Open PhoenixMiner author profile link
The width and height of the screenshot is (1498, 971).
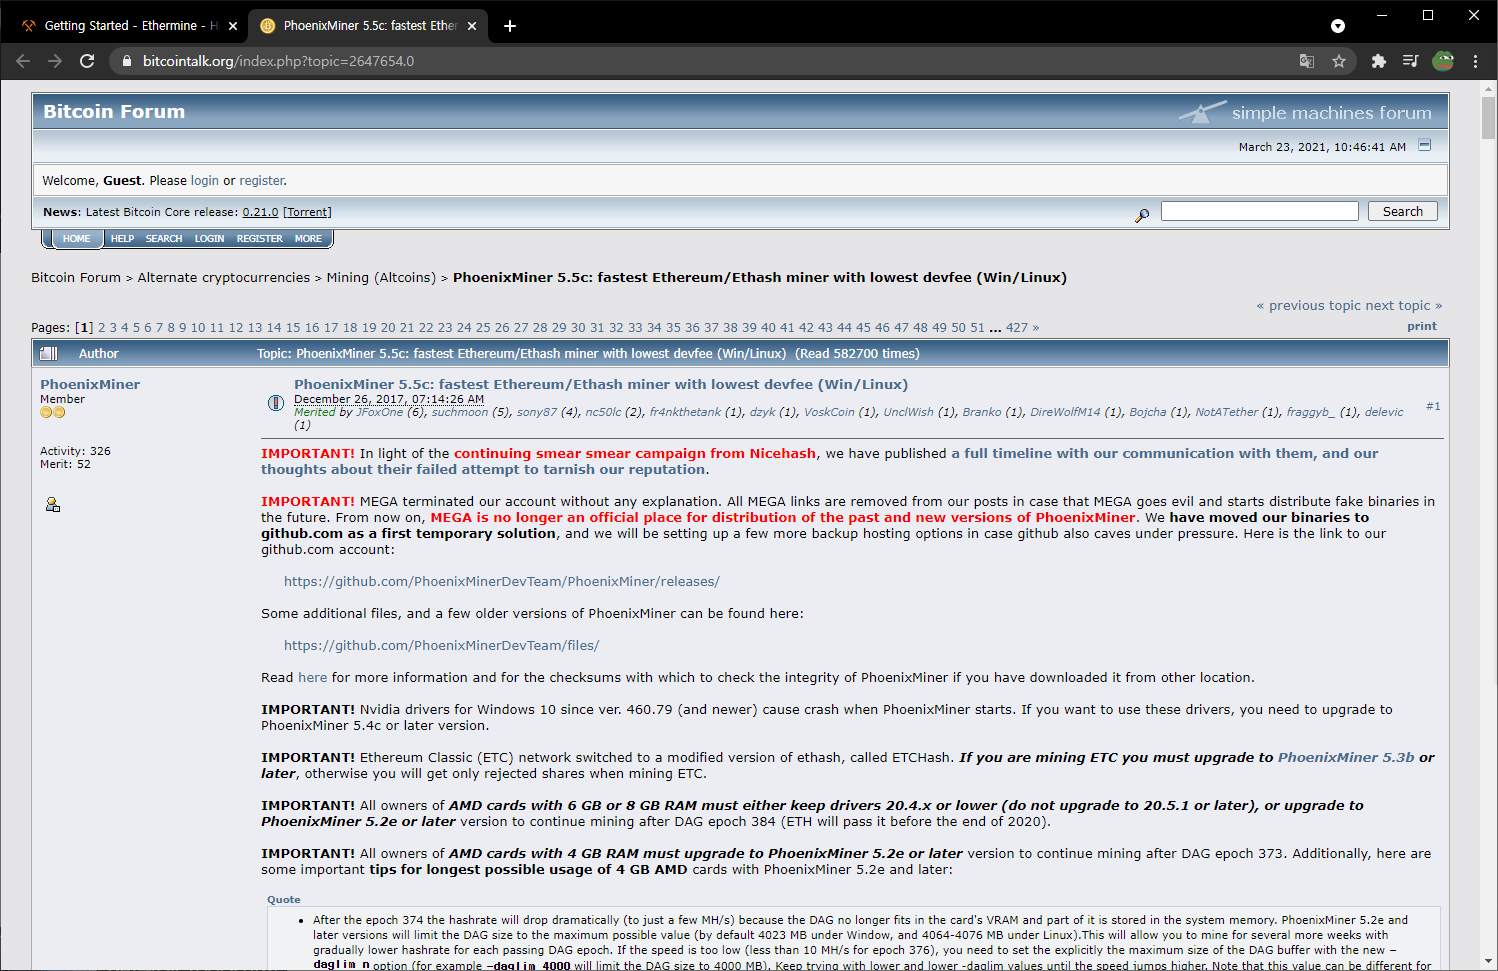90,385
